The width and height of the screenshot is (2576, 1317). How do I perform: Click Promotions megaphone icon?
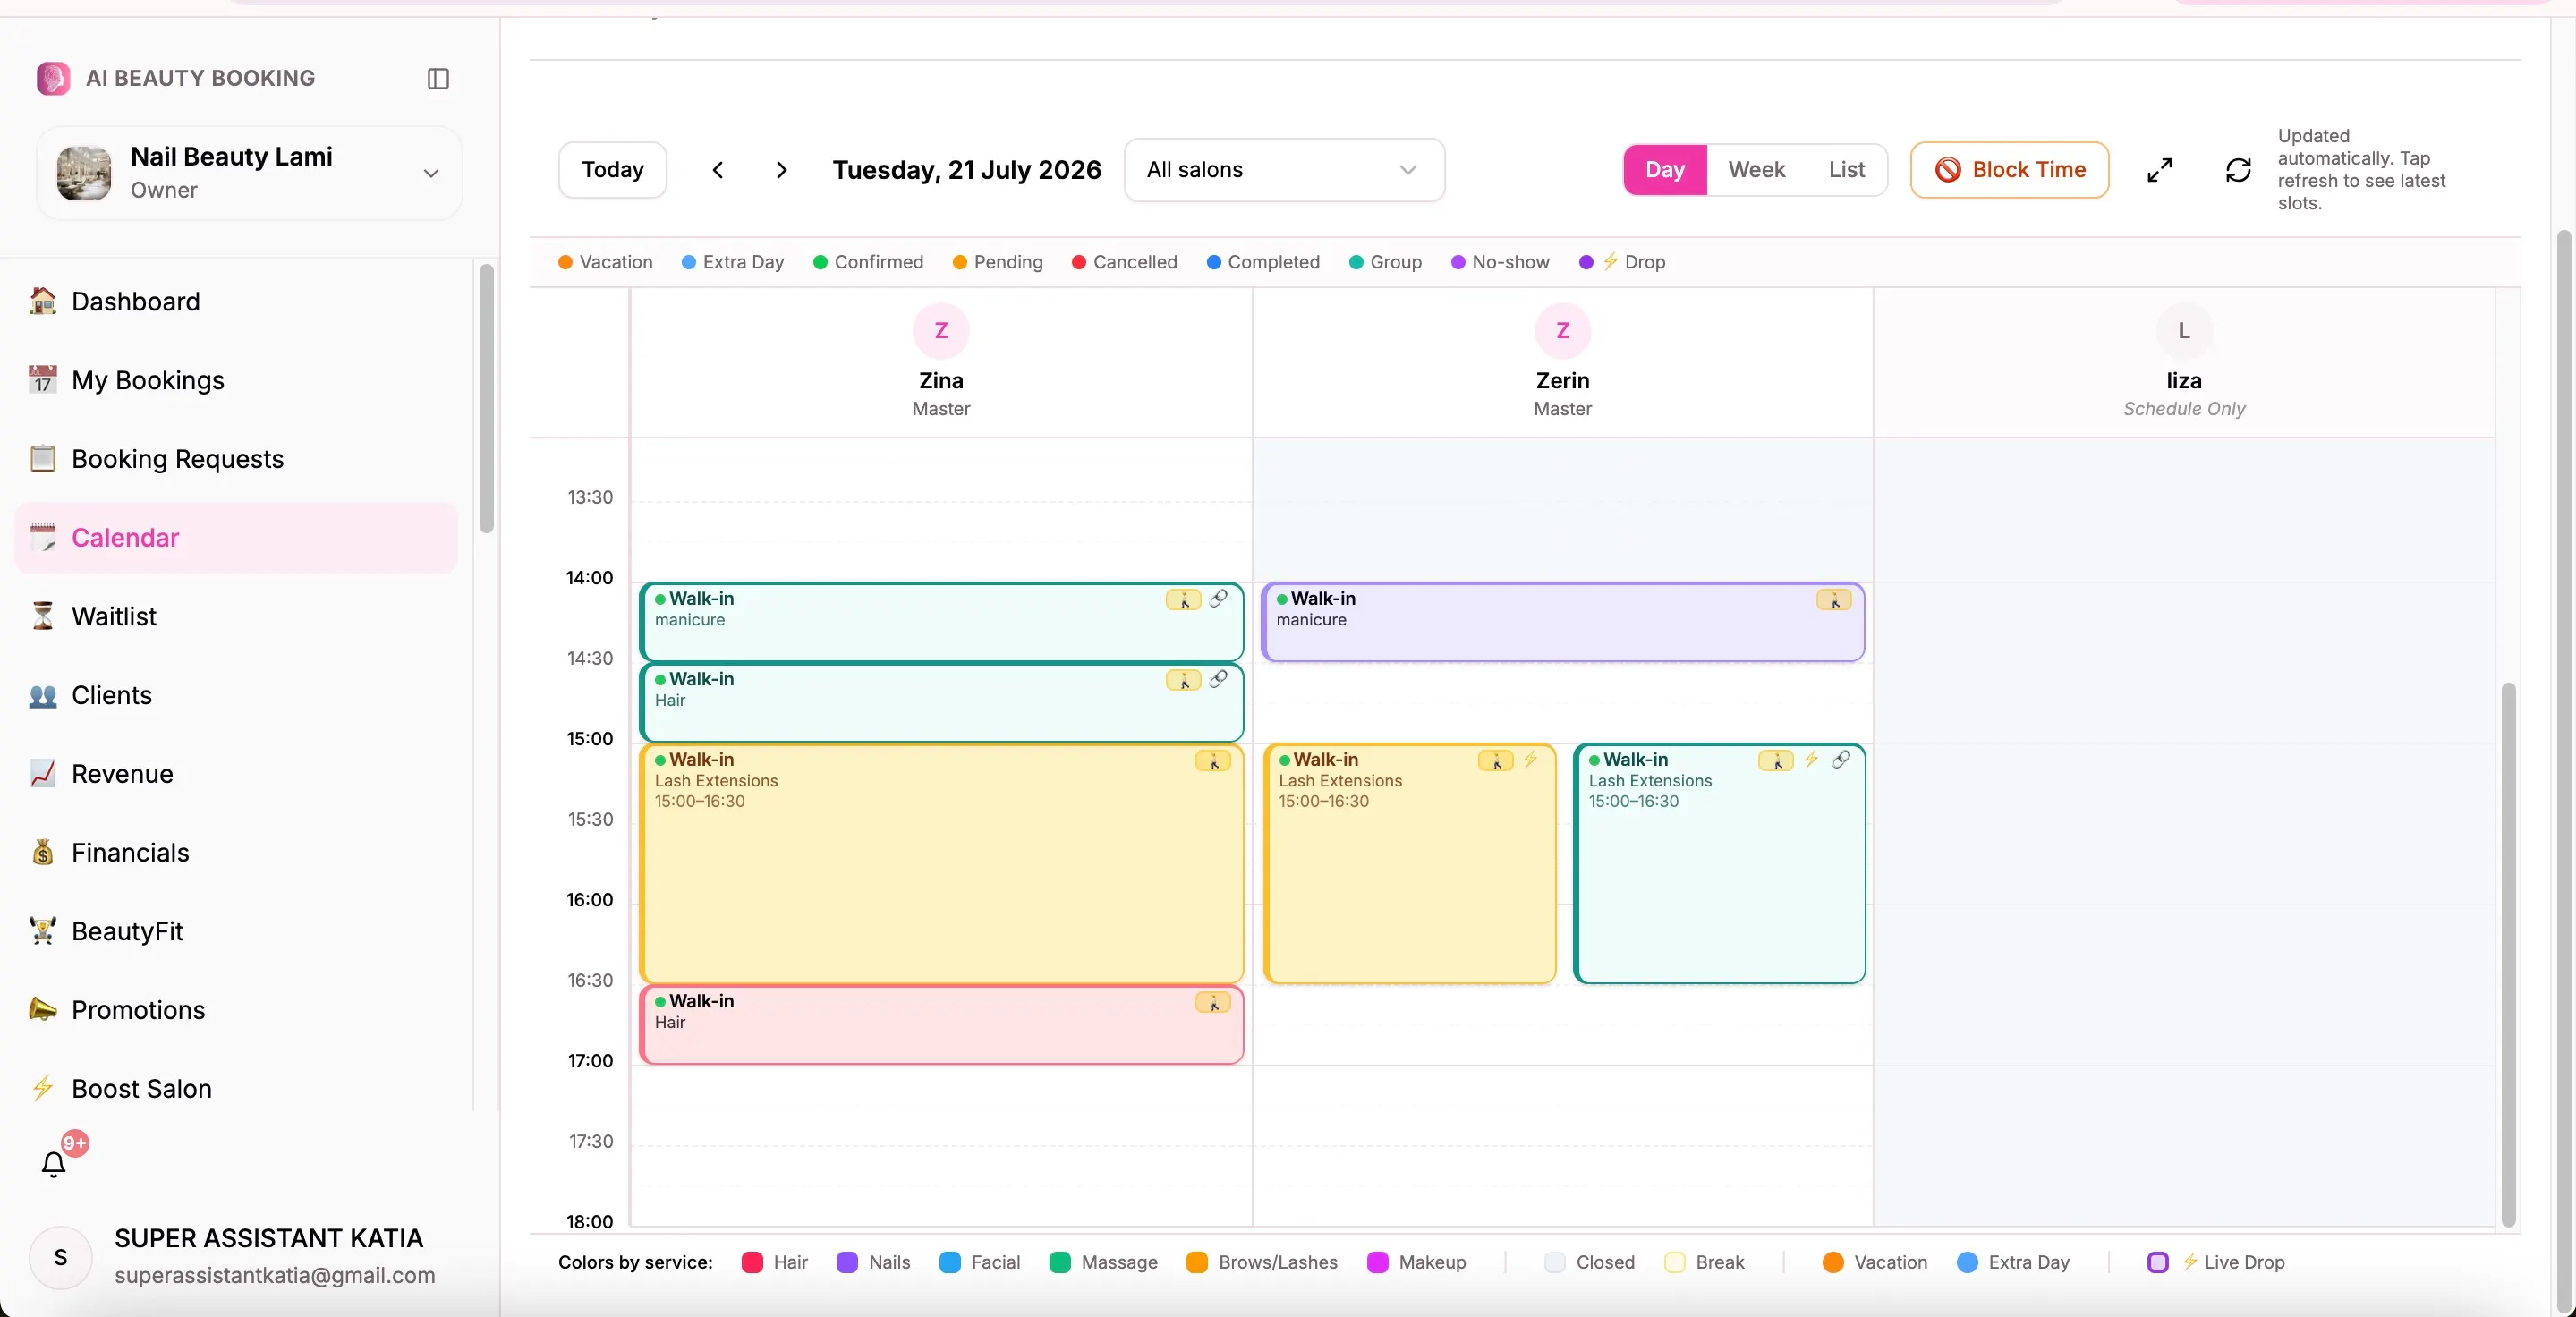click(43, 1010)
